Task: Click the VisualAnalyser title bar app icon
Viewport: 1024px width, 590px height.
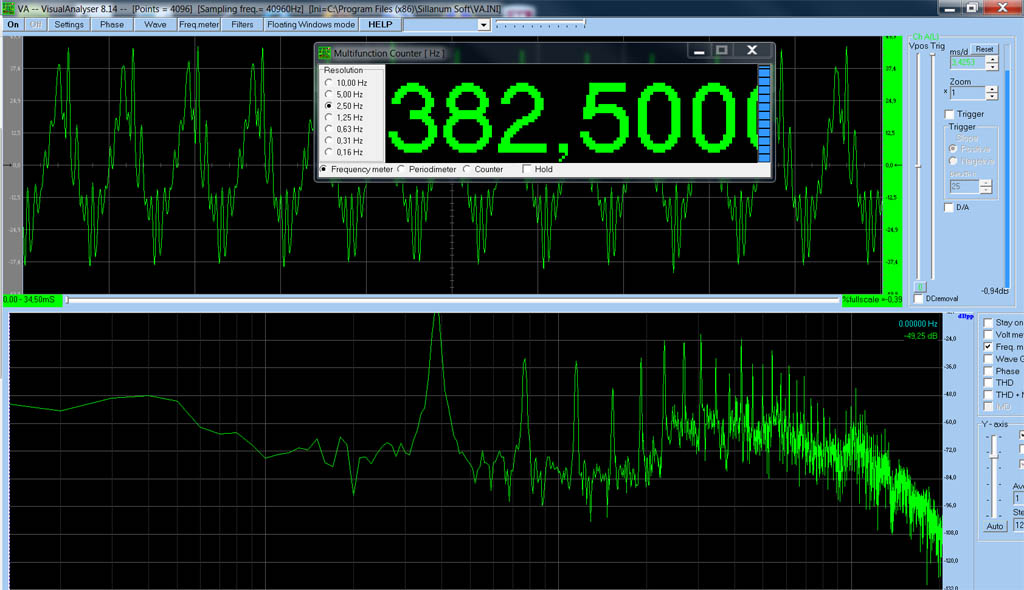Action: 8,8
